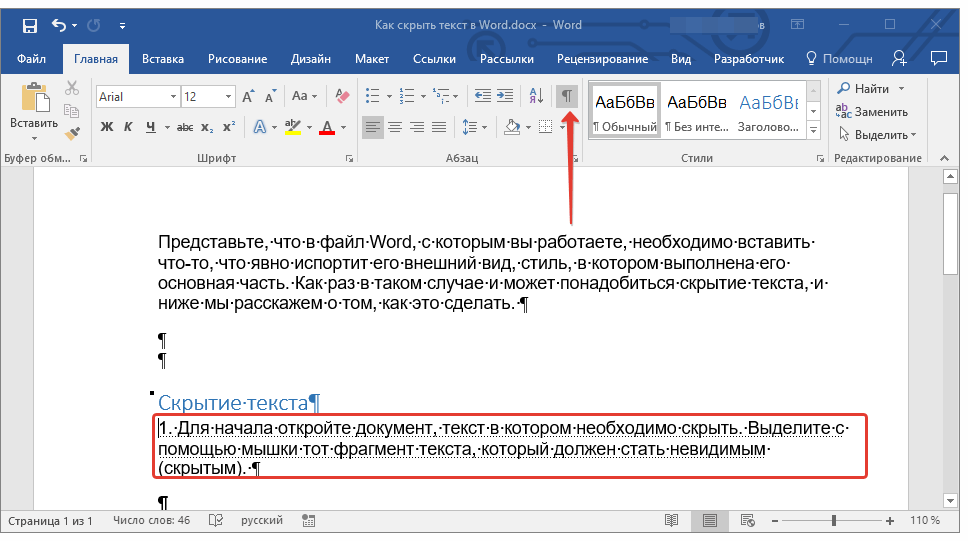Image resolution: width=968 pixels, height=541 pixels.
Task: Switch to the Рецензирование tab
Action: click(602, 59)
